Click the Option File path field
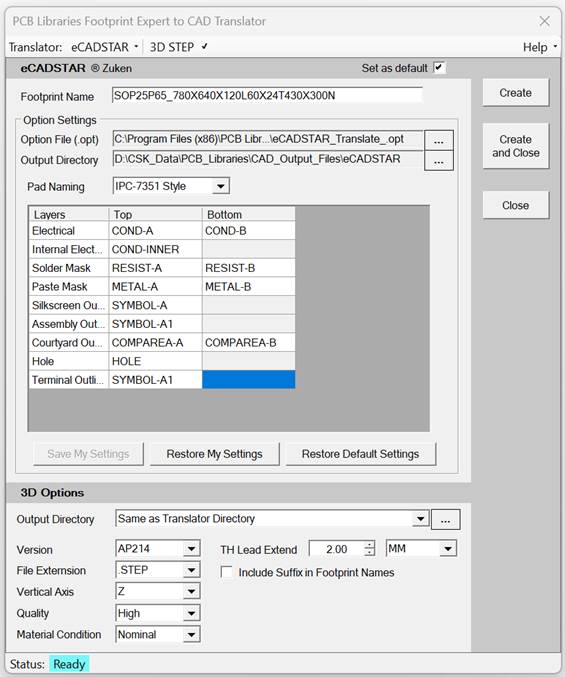 268,139
